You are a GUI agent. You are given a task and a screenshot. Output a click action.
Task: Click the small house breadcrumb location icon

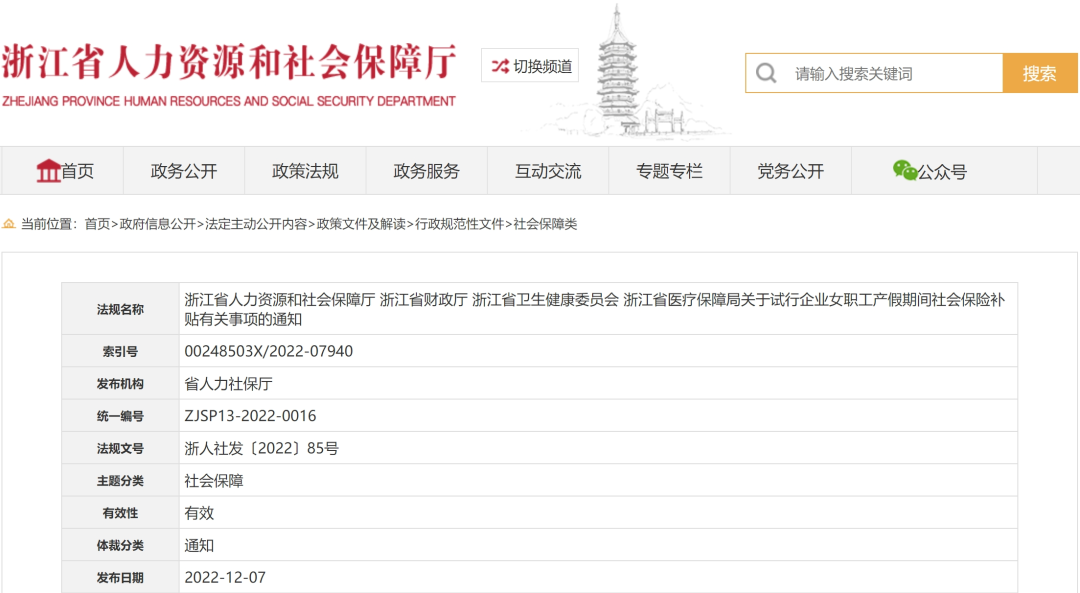click(x=9, y=224)
